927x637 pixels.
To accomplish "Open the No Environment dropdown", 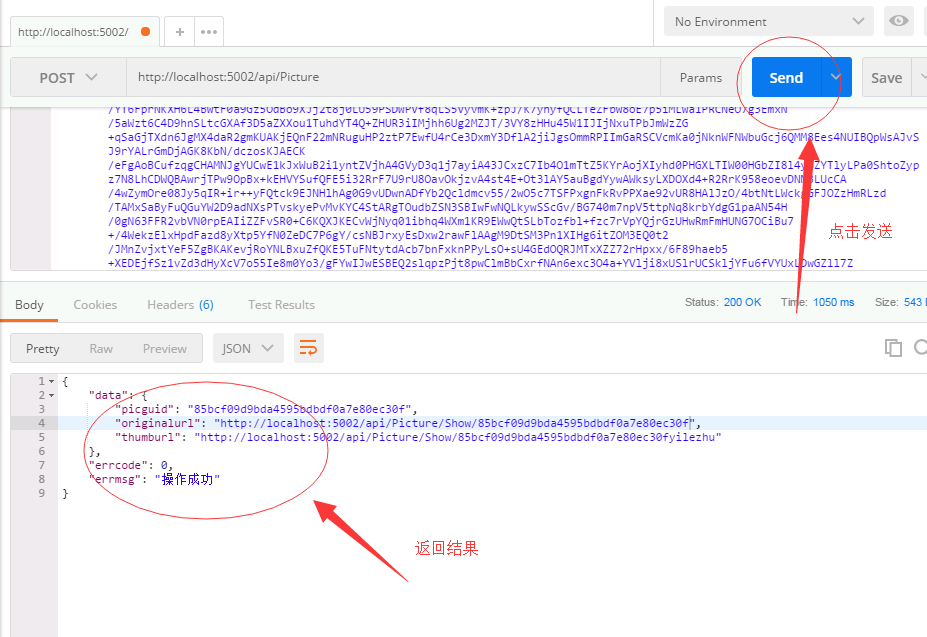I will coord(769,21).
